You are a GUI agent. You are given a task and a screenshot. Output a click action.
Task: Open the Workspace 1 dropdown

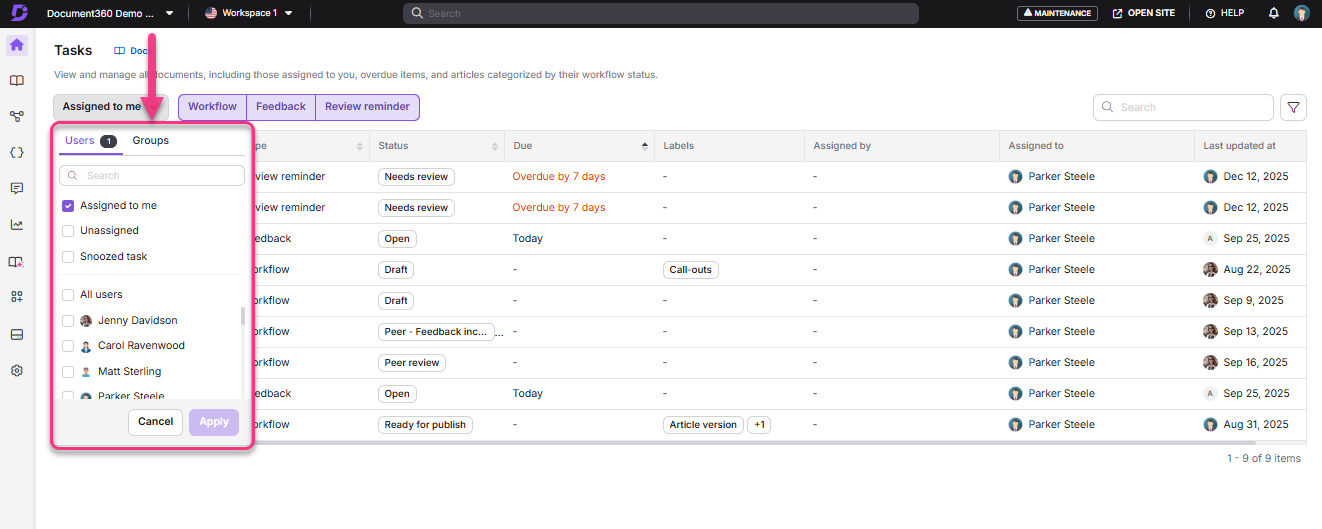pos(248,13)
